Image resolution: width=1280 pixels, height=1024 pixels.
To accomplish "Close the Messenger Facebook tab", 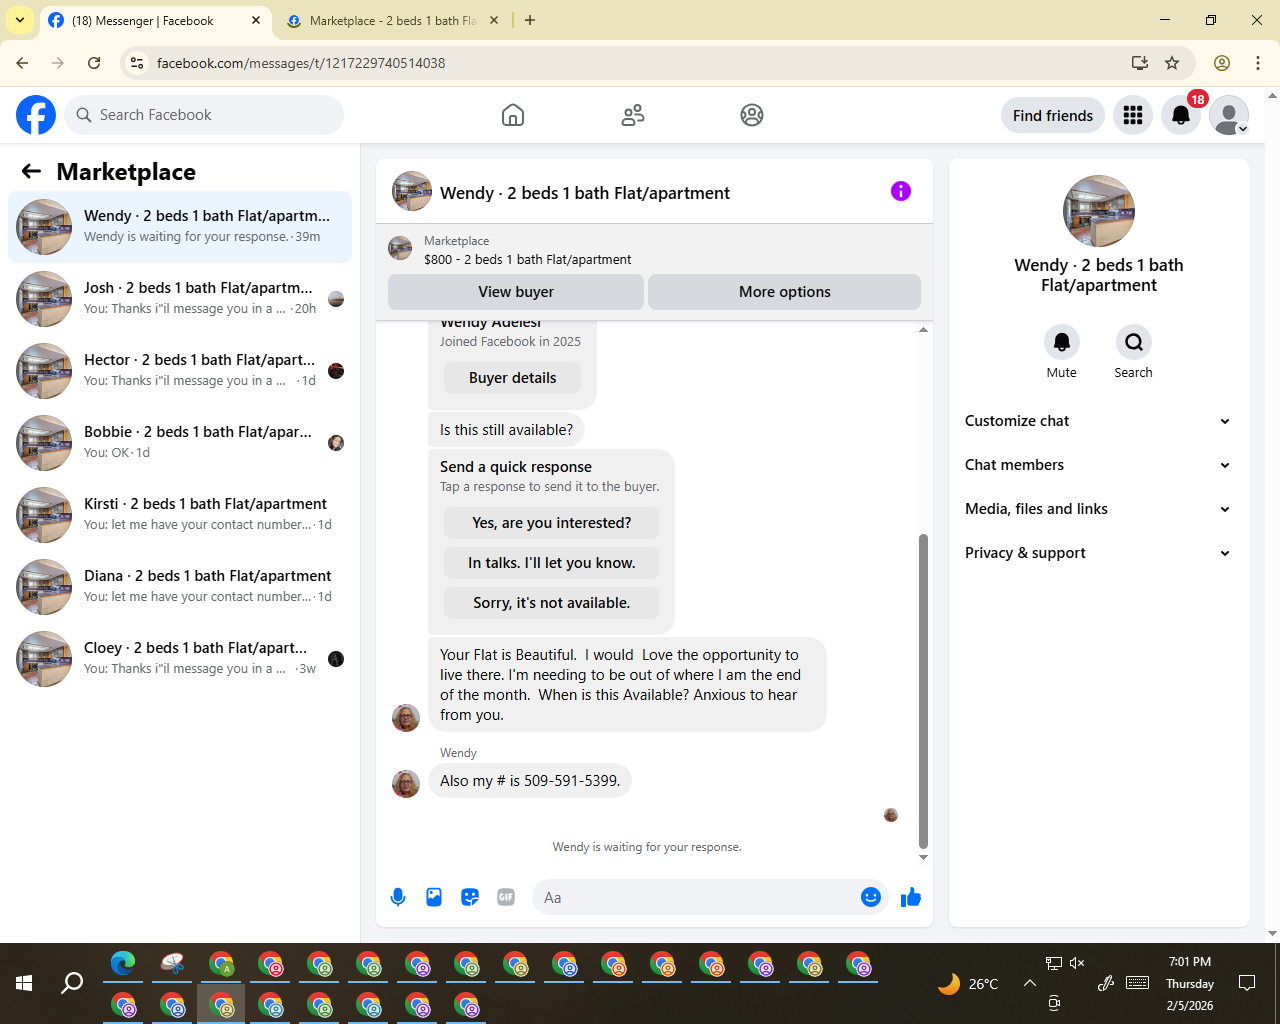I will click(x=256, y=20).
